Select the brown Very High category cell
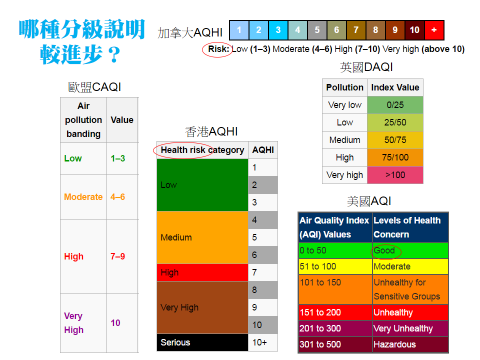This screenshot has height=360, width=480. click(x=202, y=307)
